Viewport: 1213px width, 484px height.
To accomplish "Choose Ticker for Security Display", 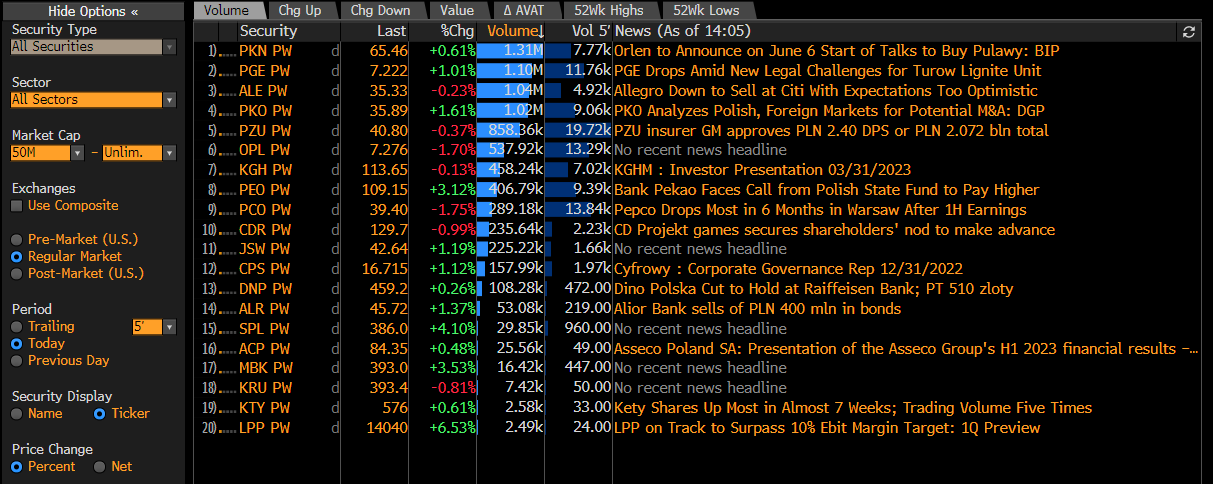I will pyautogui.click(x=99, y=414).
